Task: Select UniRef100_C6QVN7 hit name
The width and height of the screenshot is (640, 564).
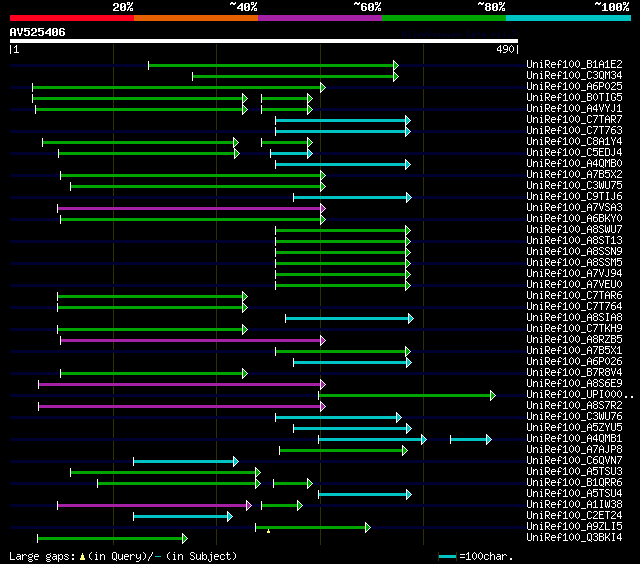Action: point(574,461)
